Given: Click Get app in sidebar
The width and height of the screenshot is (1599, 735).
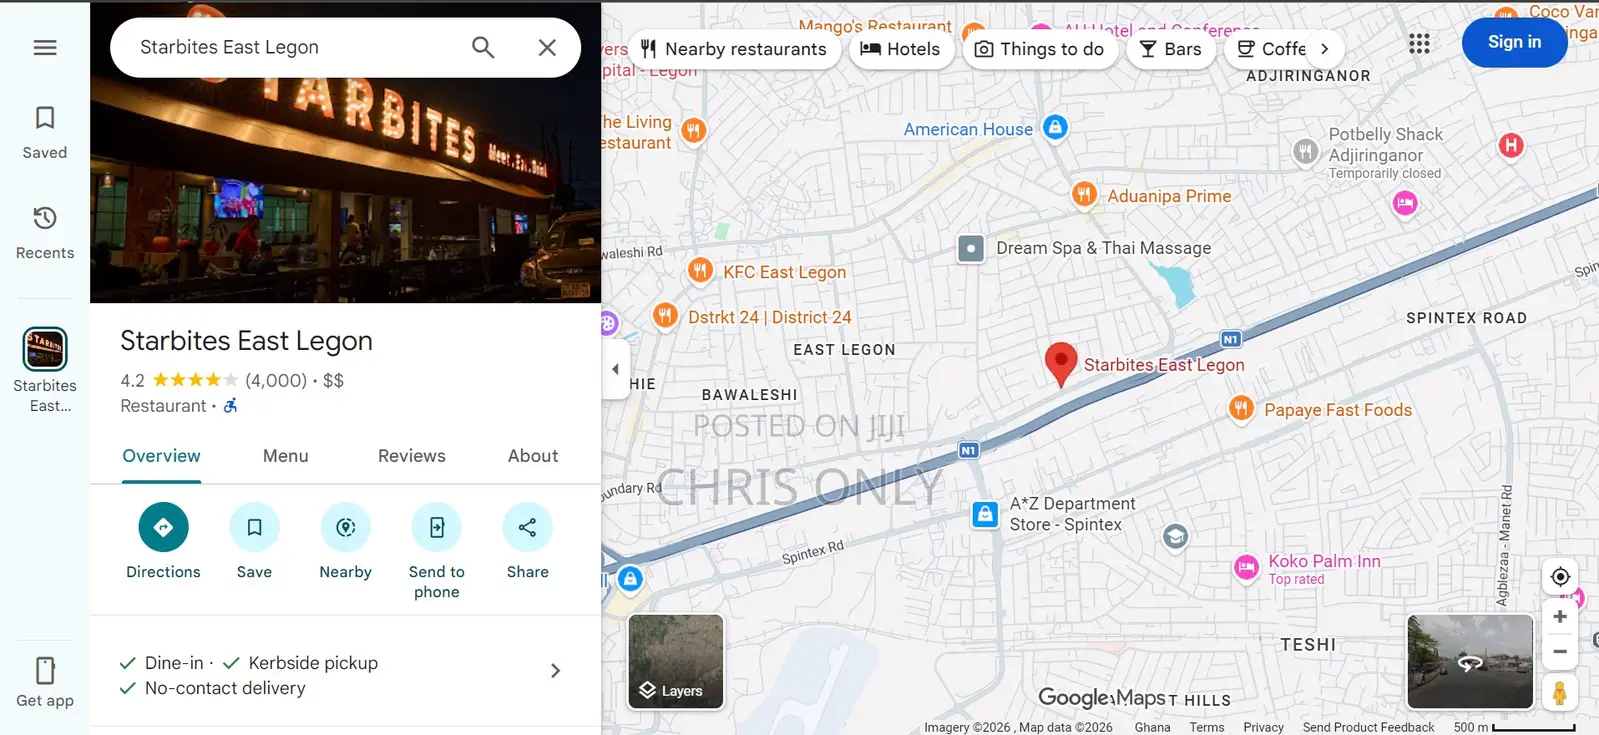Looking at the screenshot, I should coord(45,682).
